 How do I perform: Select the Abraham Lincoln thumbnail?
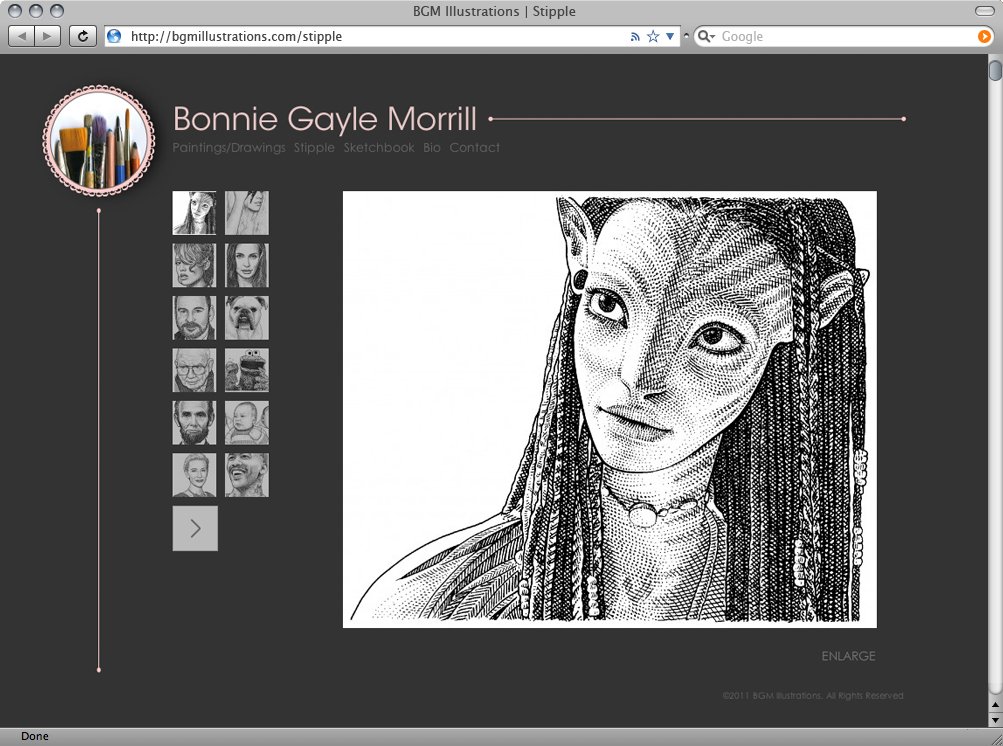tap(194, 422)
